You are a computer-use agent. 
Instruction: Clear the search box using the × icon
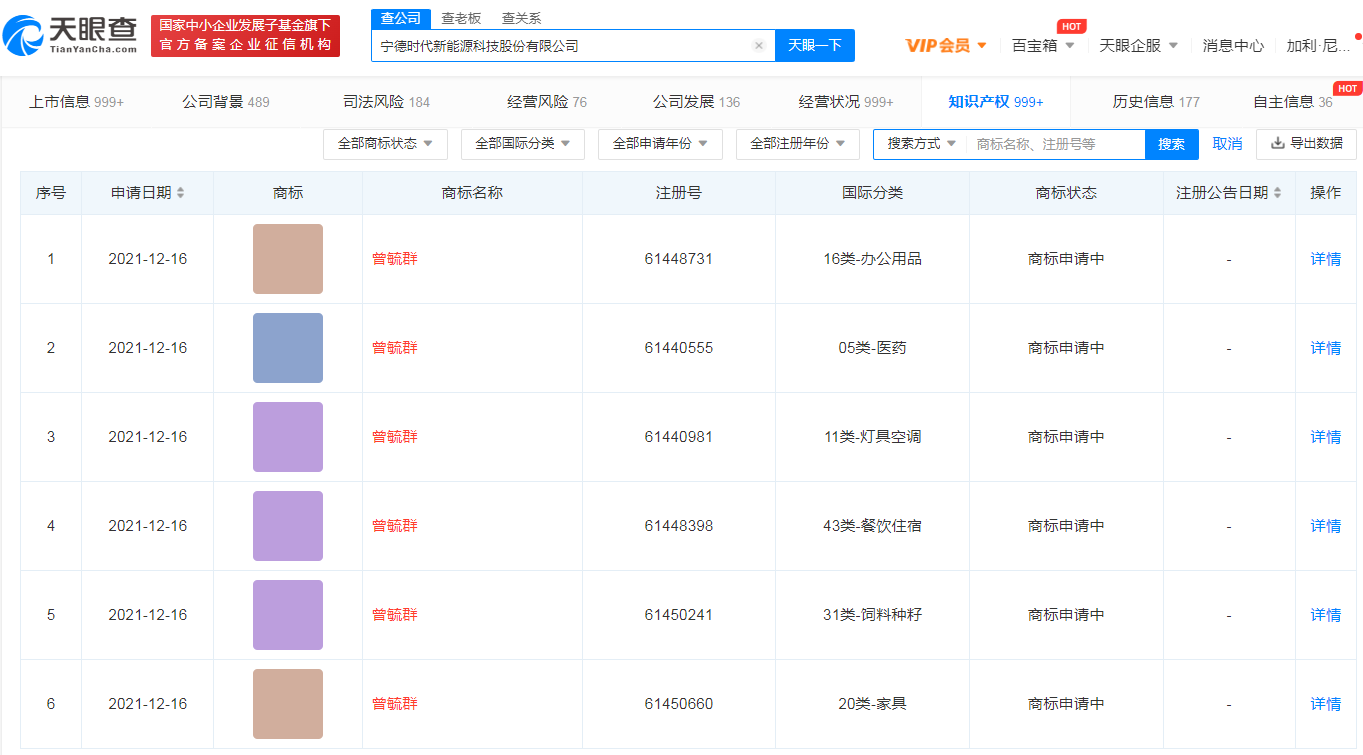[x=758, y=45]
